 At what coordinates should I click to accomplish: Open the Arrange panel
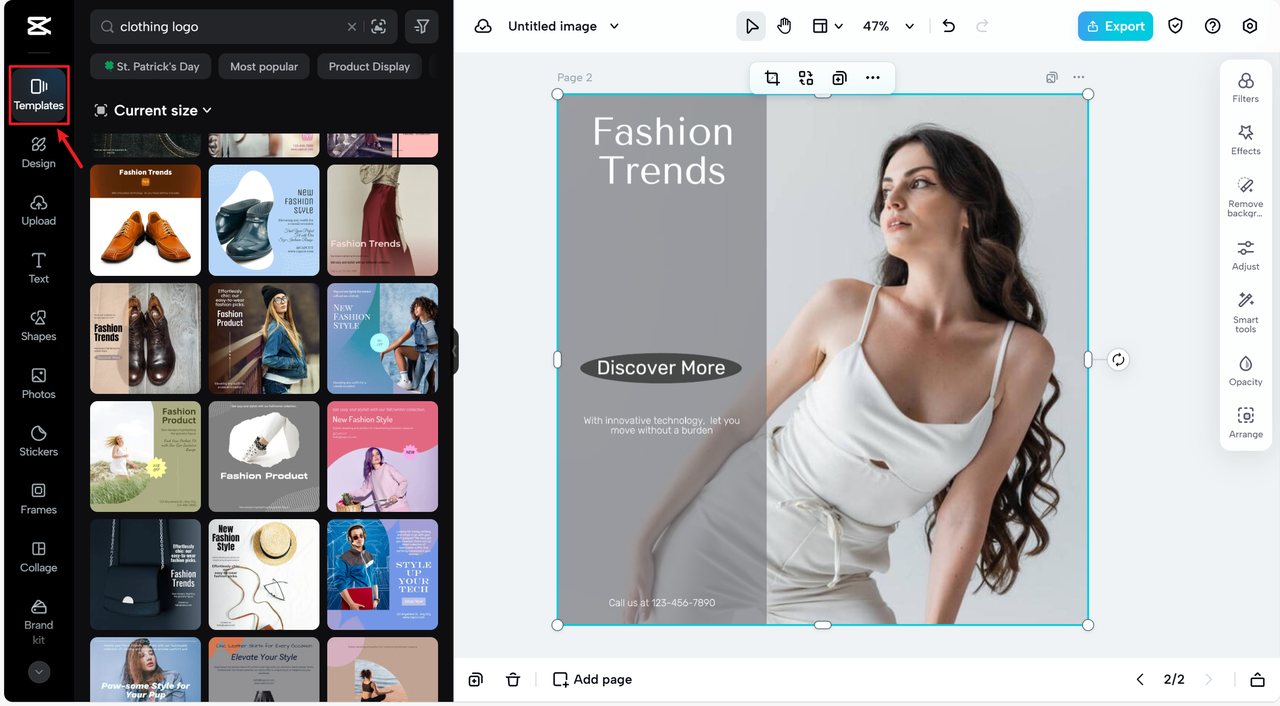coord(1246,423)
